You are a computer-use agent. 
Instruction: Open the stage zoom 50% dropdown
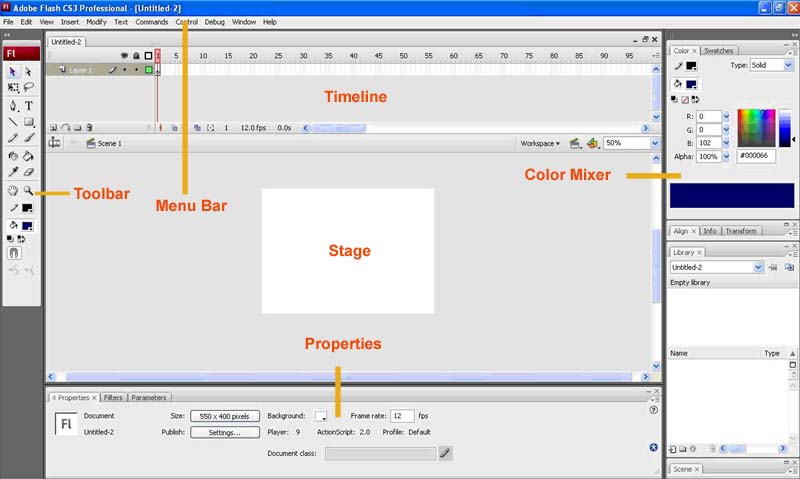coord(655,143)
